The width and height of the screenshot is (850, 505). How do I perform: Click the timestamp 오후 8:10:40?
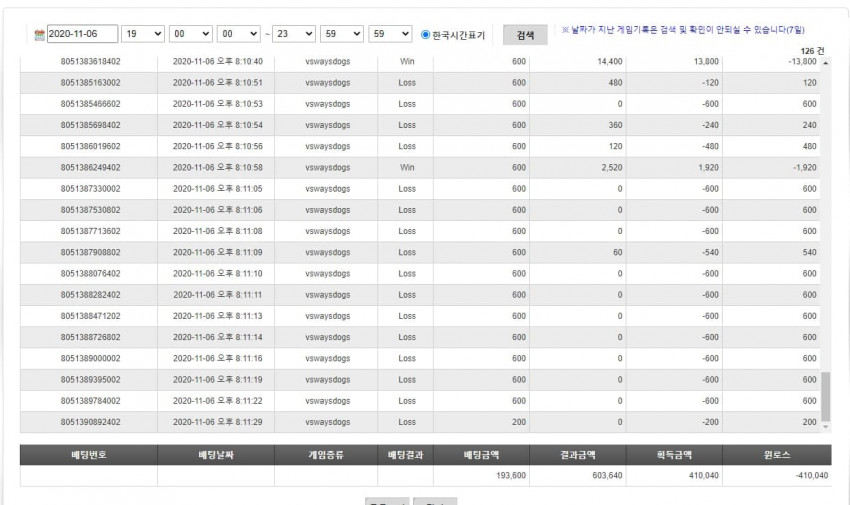(x=240, y=62)
